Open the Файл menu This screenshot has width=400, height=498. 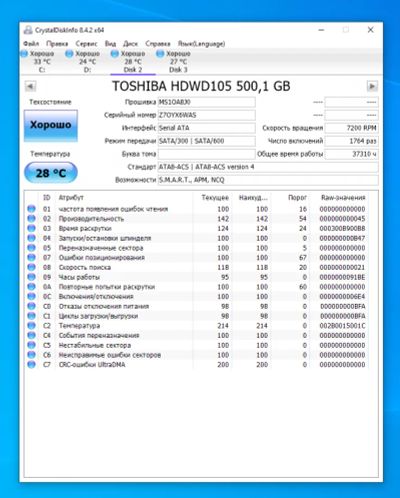tap(31, 44)
